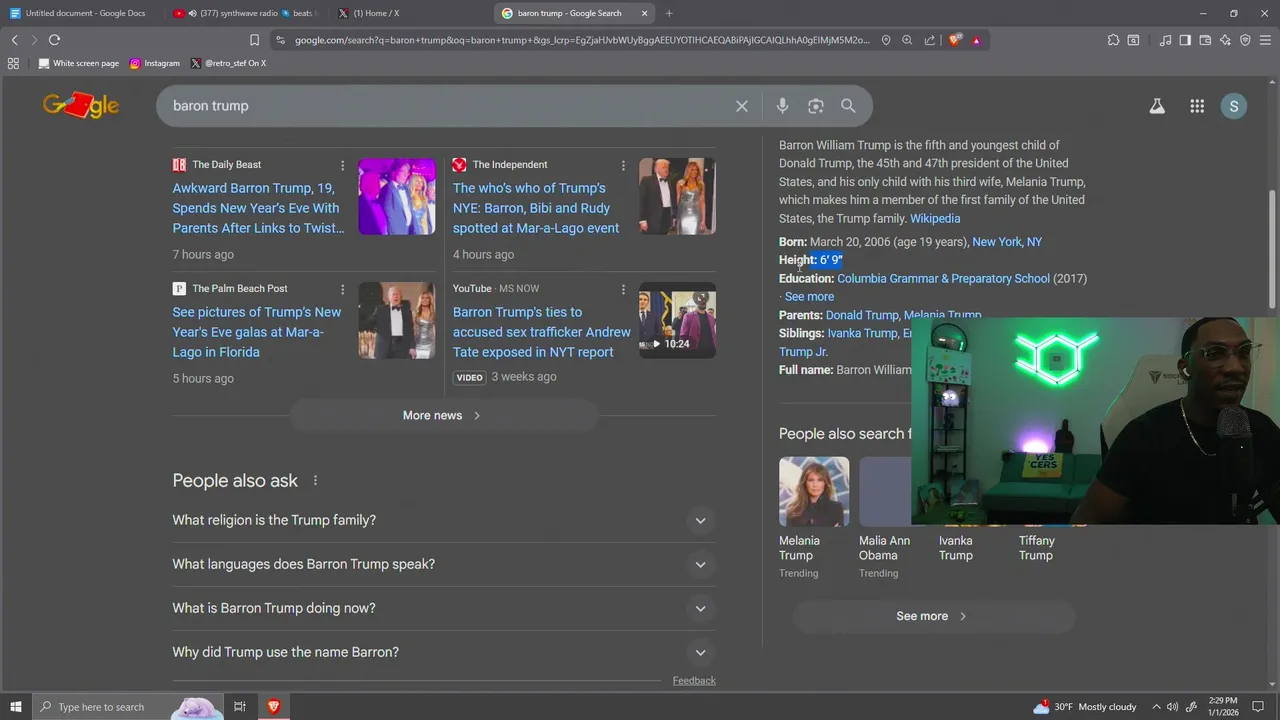Switch to the Home / X tab
The image size is (1280, 720).
pos(410,13)
